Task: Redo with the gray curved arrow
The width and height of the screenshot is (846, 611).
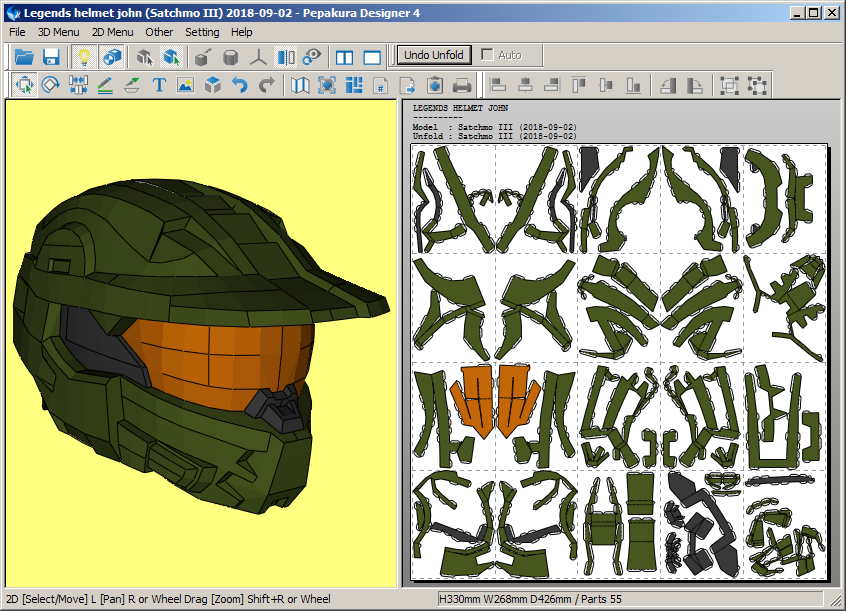Action: point(267,85)
